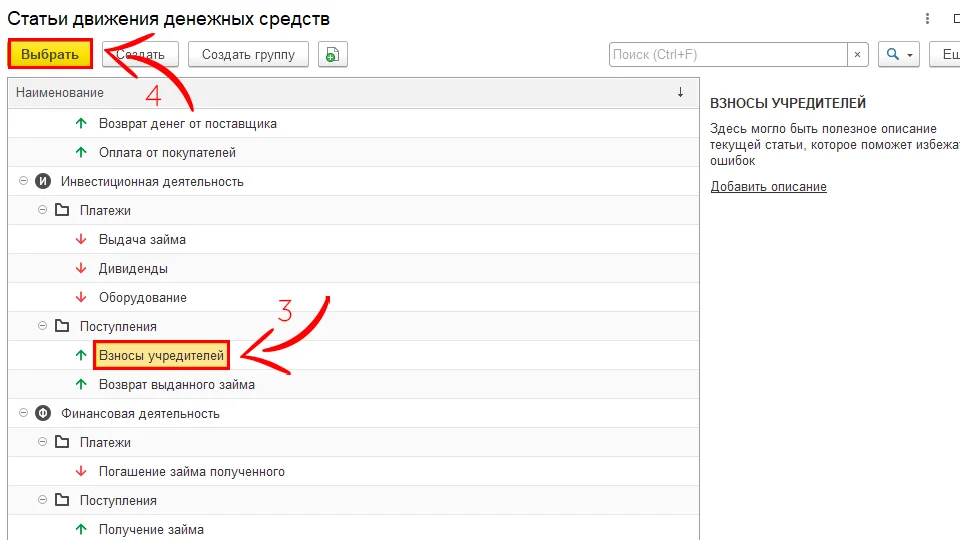Click the Investment activity circle icon
Viewport: 960px width, 540px height.
[43, 182]
